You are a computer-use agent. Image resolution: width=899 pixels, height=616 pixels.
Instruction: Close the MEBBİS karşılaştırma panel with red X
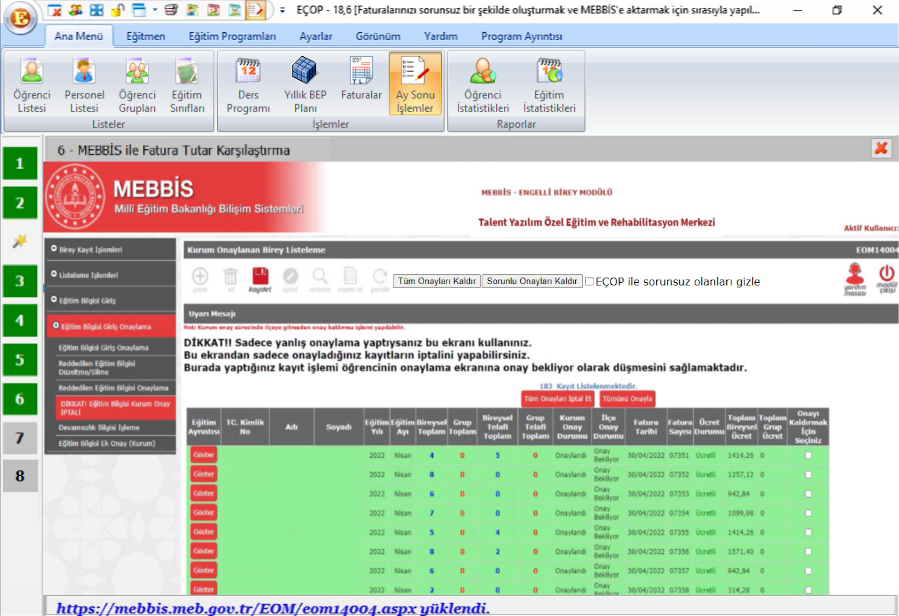click(881, 149)
